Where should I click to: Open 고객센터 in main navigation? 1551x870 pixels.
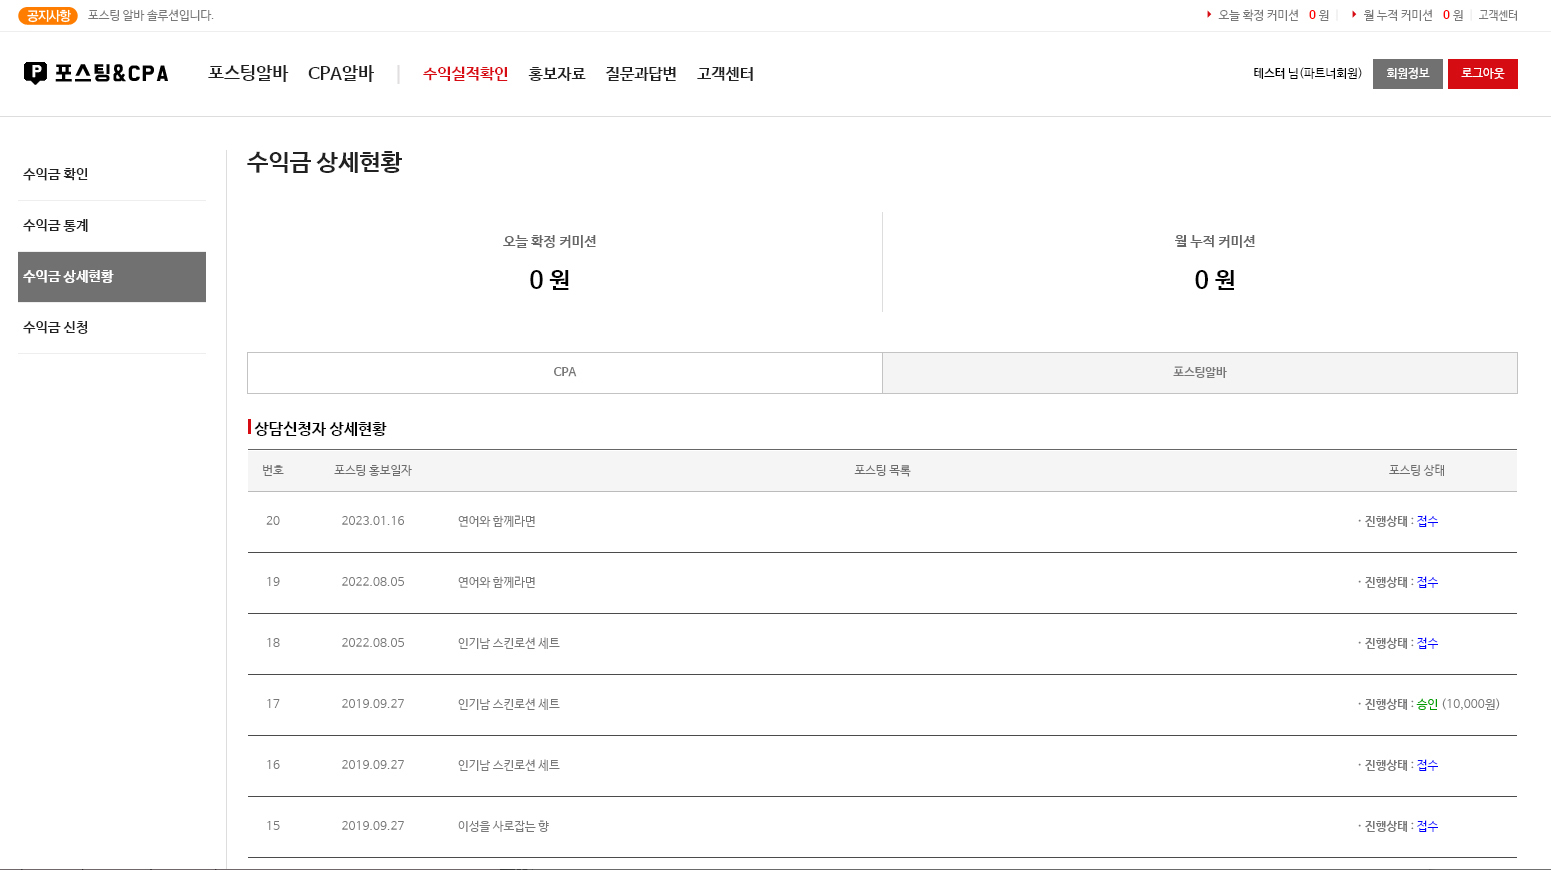click(725, 74)
